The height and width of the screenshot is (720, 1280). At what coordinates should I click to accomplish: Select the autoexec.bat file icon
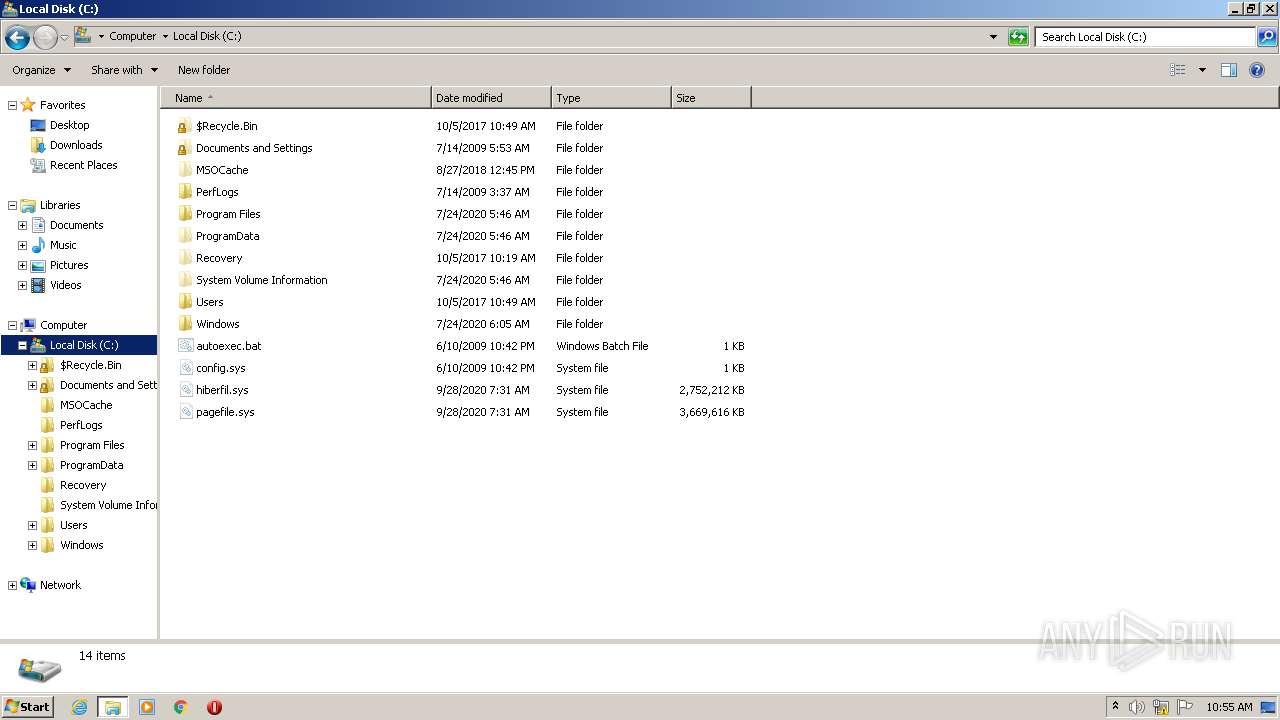(x=184, y=346)
